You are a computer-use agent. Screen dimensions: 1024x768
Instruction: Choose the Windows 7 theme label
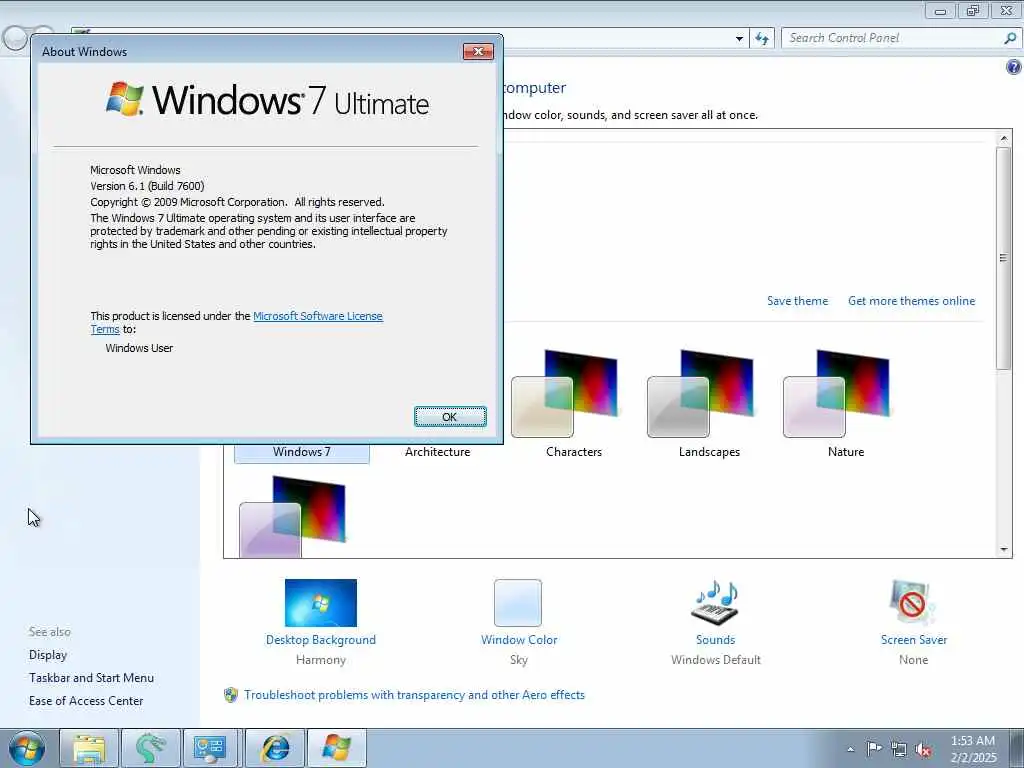(302, 452)
